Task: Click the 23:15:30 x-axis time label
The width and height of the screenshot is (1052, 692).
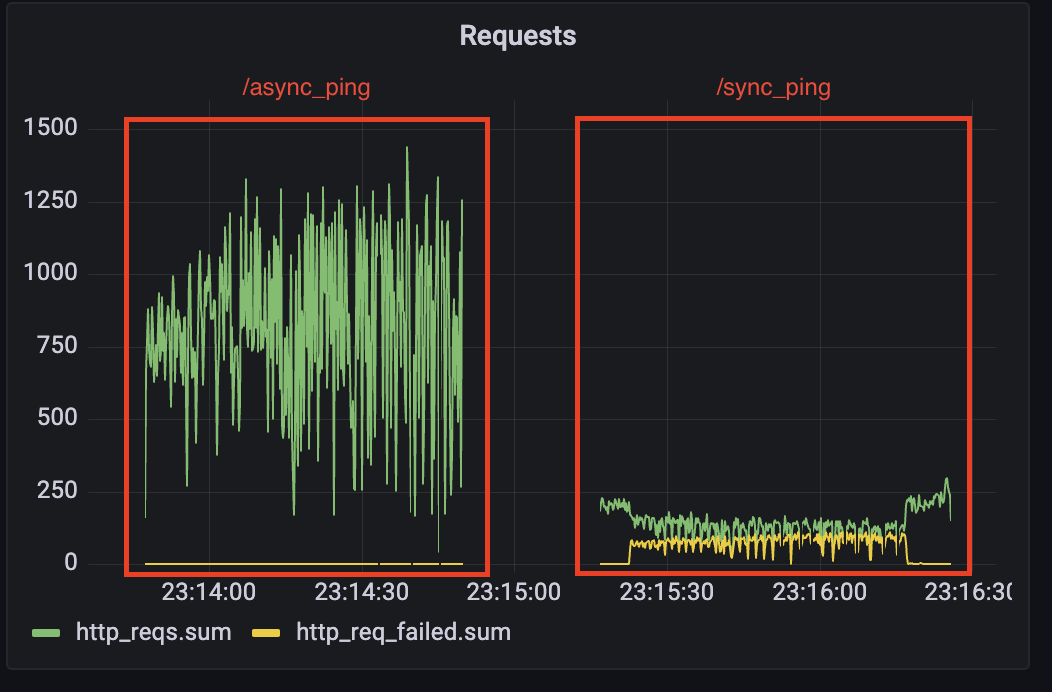Action: pyautogui.click(x=666, y=592)
